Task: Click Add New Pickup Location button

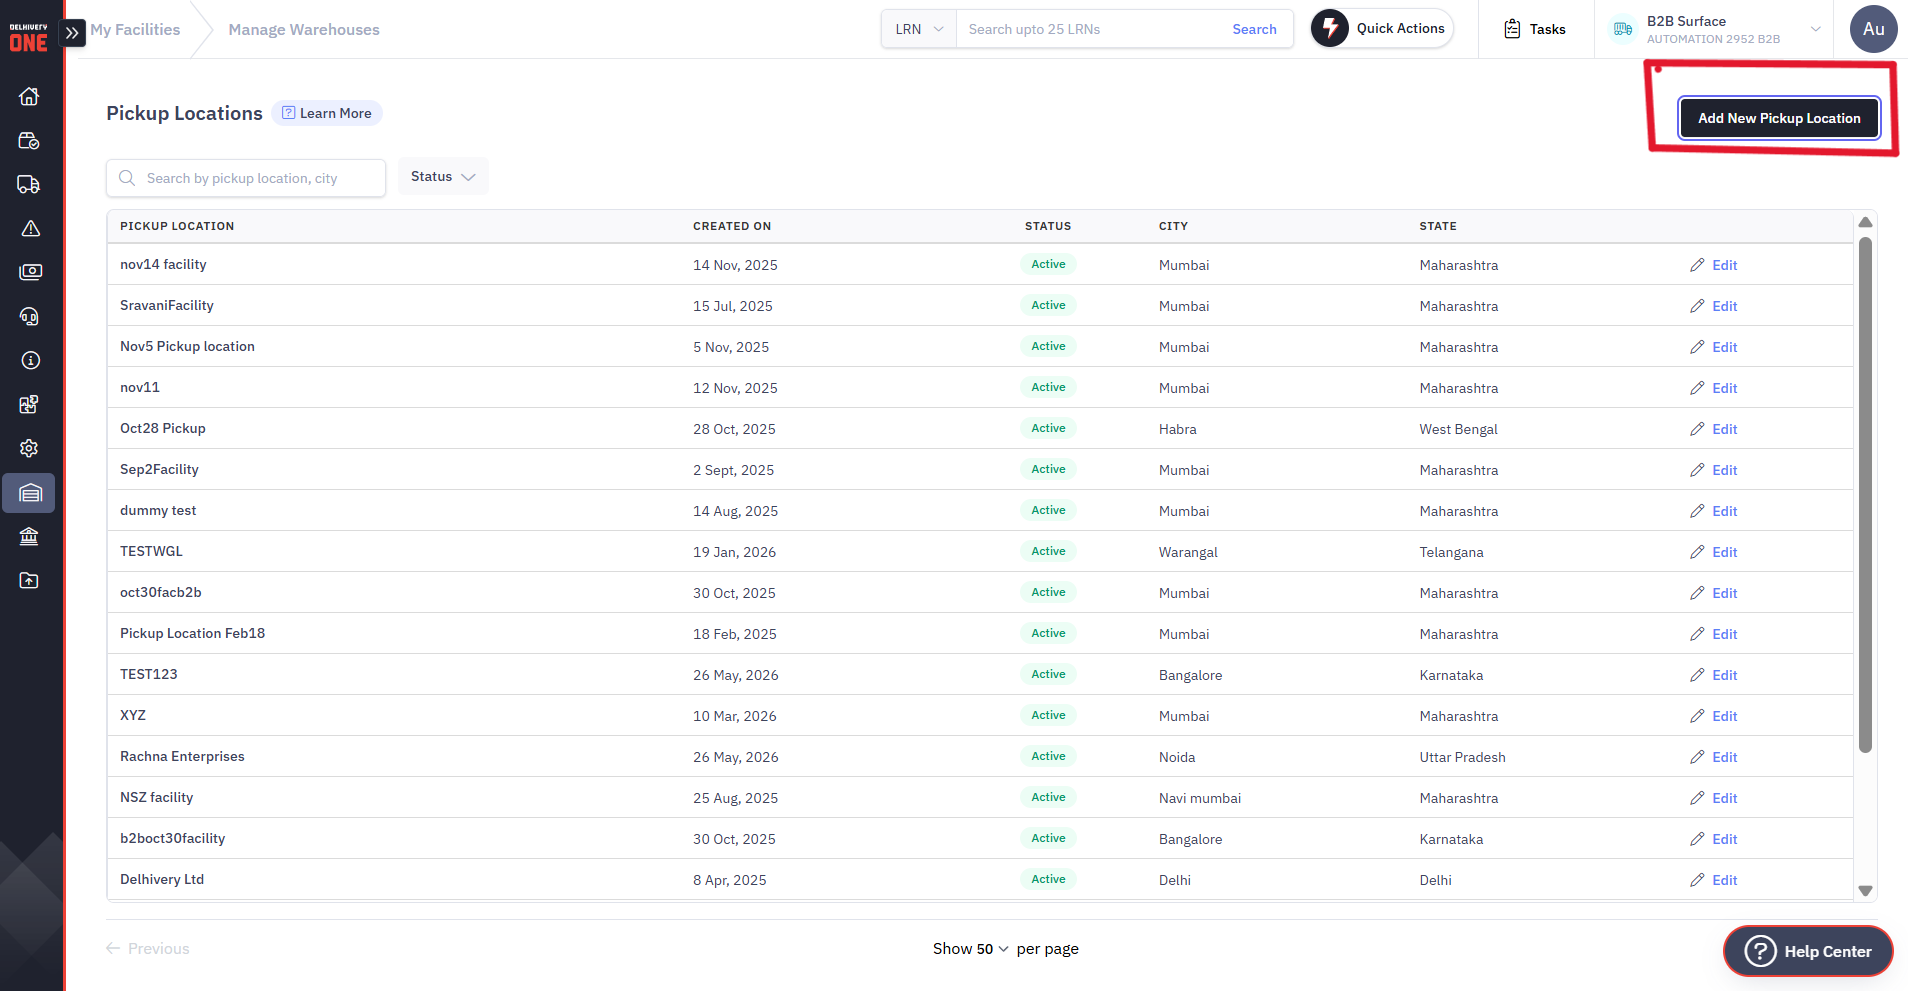Action: (x=1779, y=118)
